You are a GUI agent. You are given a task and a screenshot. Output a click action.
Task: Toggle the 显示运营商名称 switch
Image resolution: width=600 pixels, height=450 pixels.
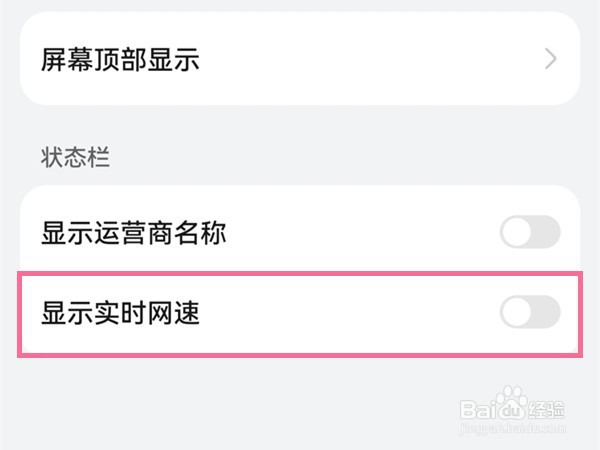(x=530, y=234)
